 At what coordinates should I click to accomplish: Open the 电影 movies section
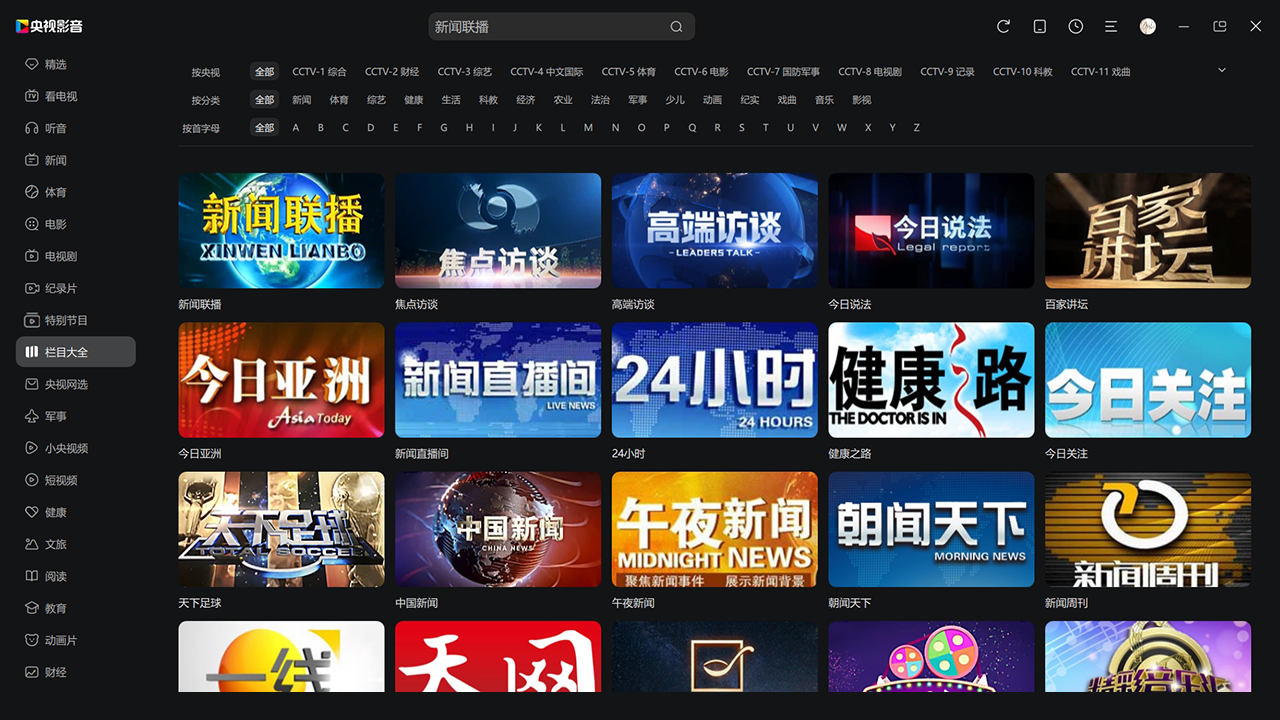pos(60,224)
